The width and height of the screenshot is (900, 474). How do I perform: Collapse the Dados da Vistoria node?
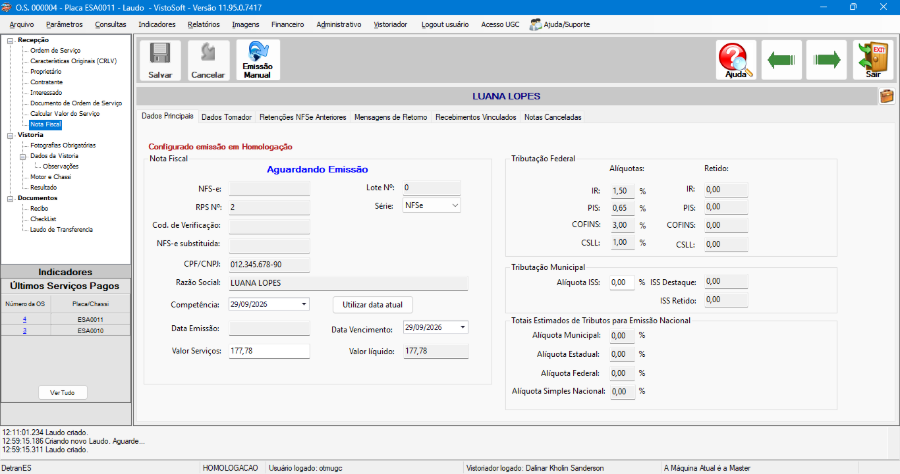pos(23,156)
